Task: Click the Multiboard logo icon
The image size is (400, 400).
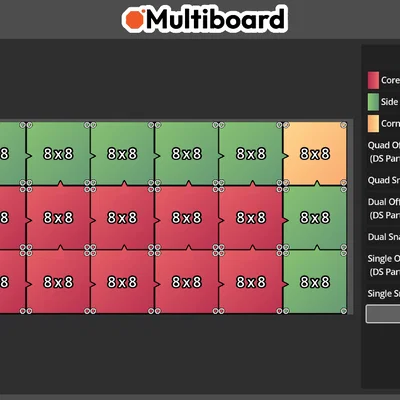Action: point(134,19)
